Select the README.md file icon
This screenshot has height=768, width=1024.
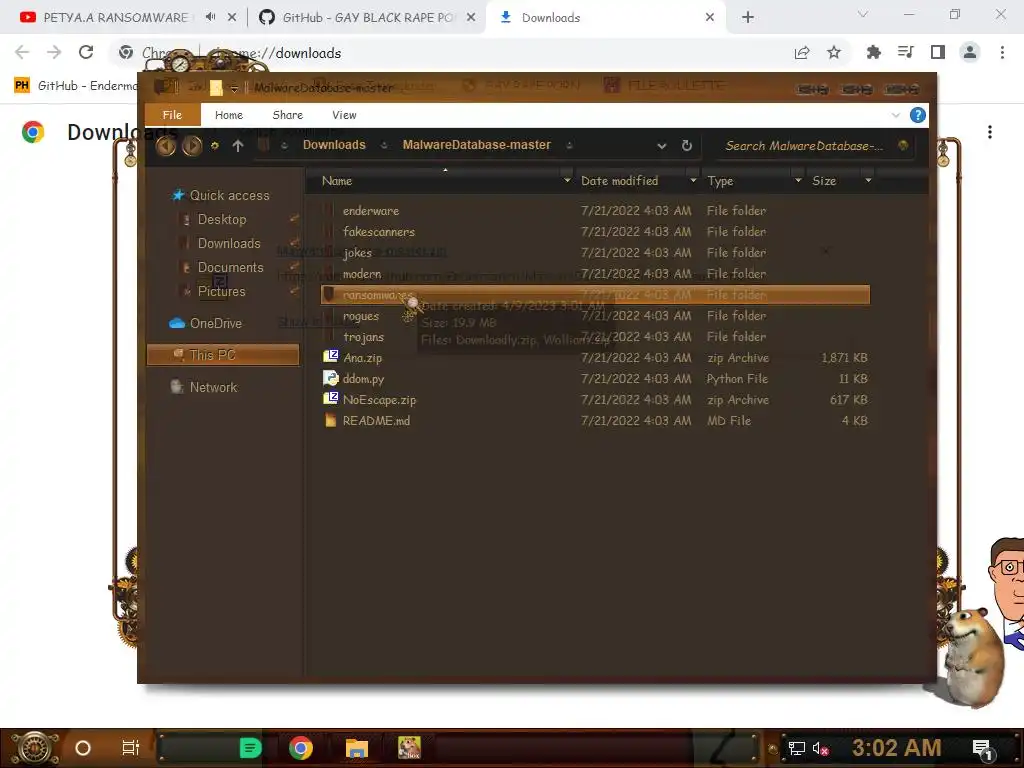point(330,420)
